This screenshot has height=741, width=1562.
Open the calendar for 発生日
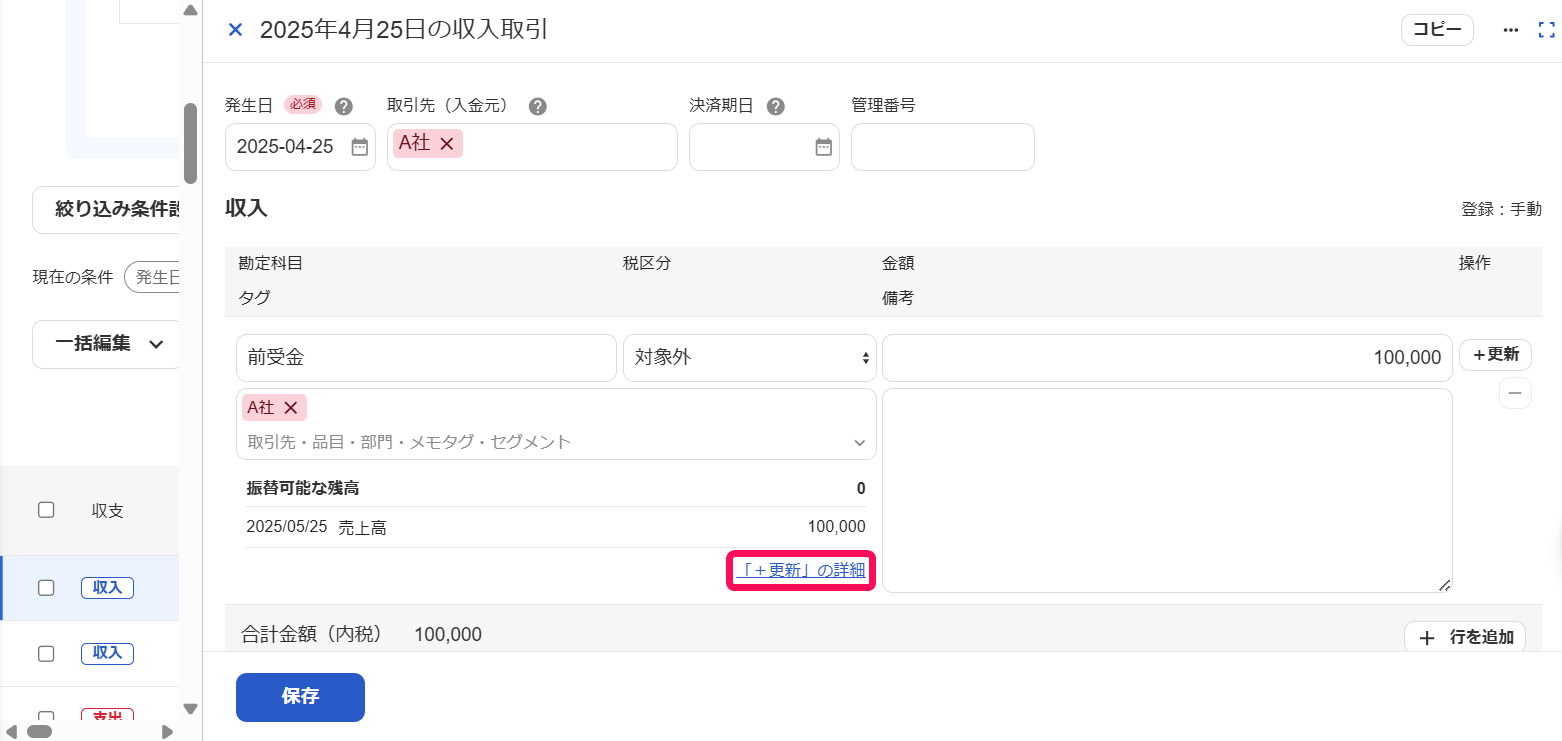[359, 147]
